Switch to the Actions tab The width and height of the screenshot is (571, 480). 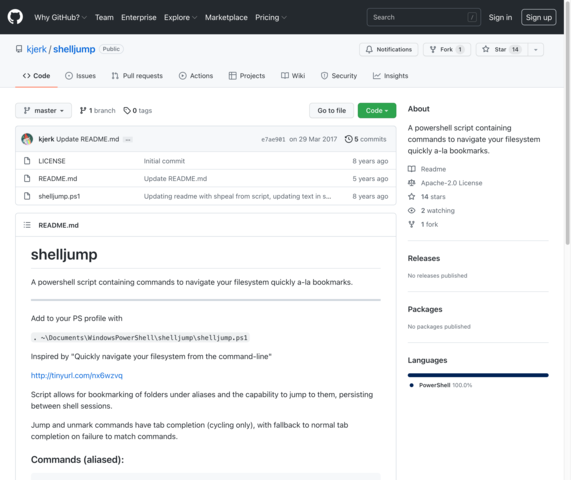(x=196, y=75)
